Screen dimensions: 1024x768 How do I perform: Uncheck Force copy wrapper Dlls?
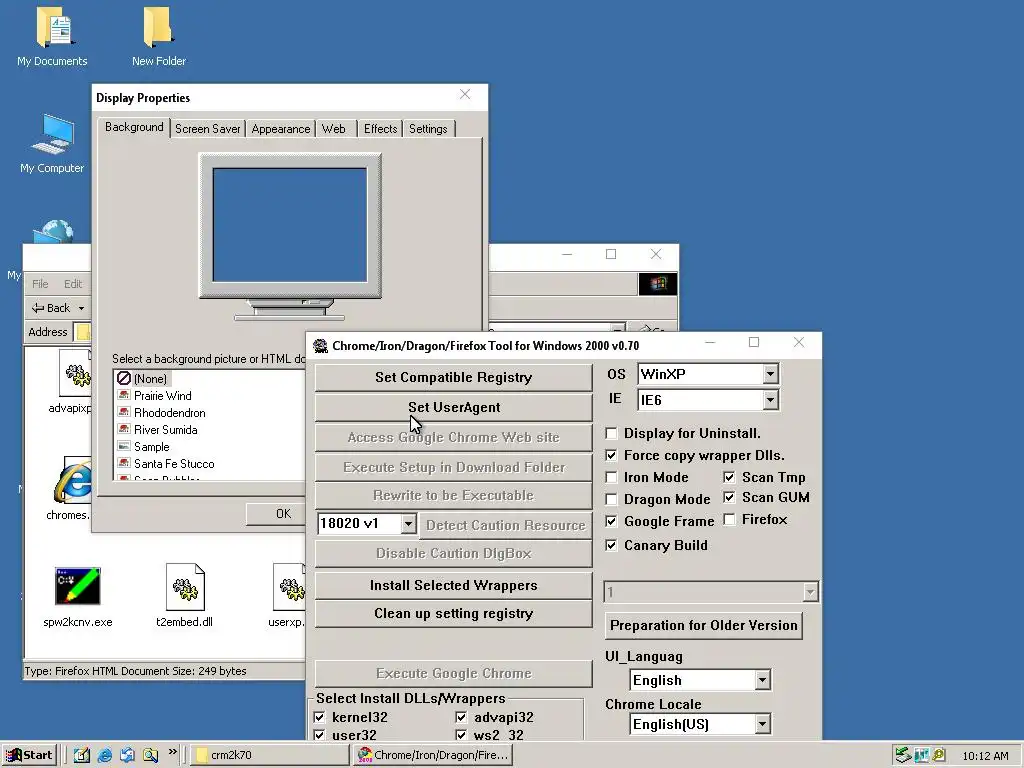pos(611,455)
